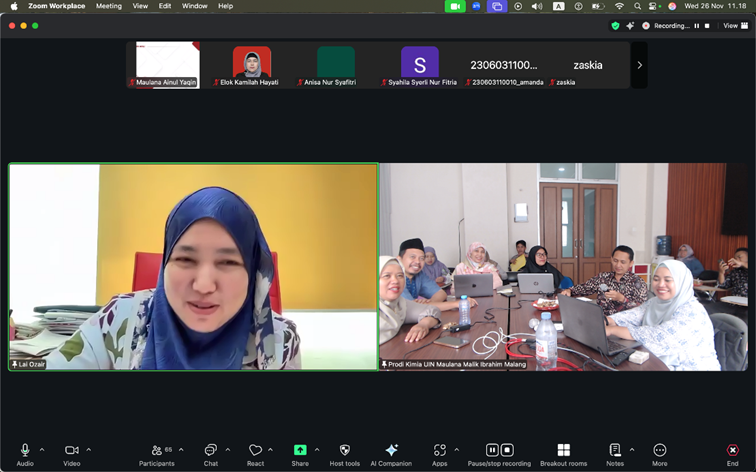Viewport: 756px width, 472px height.
Task: Expand the Video options arrow
Action: 89,450
